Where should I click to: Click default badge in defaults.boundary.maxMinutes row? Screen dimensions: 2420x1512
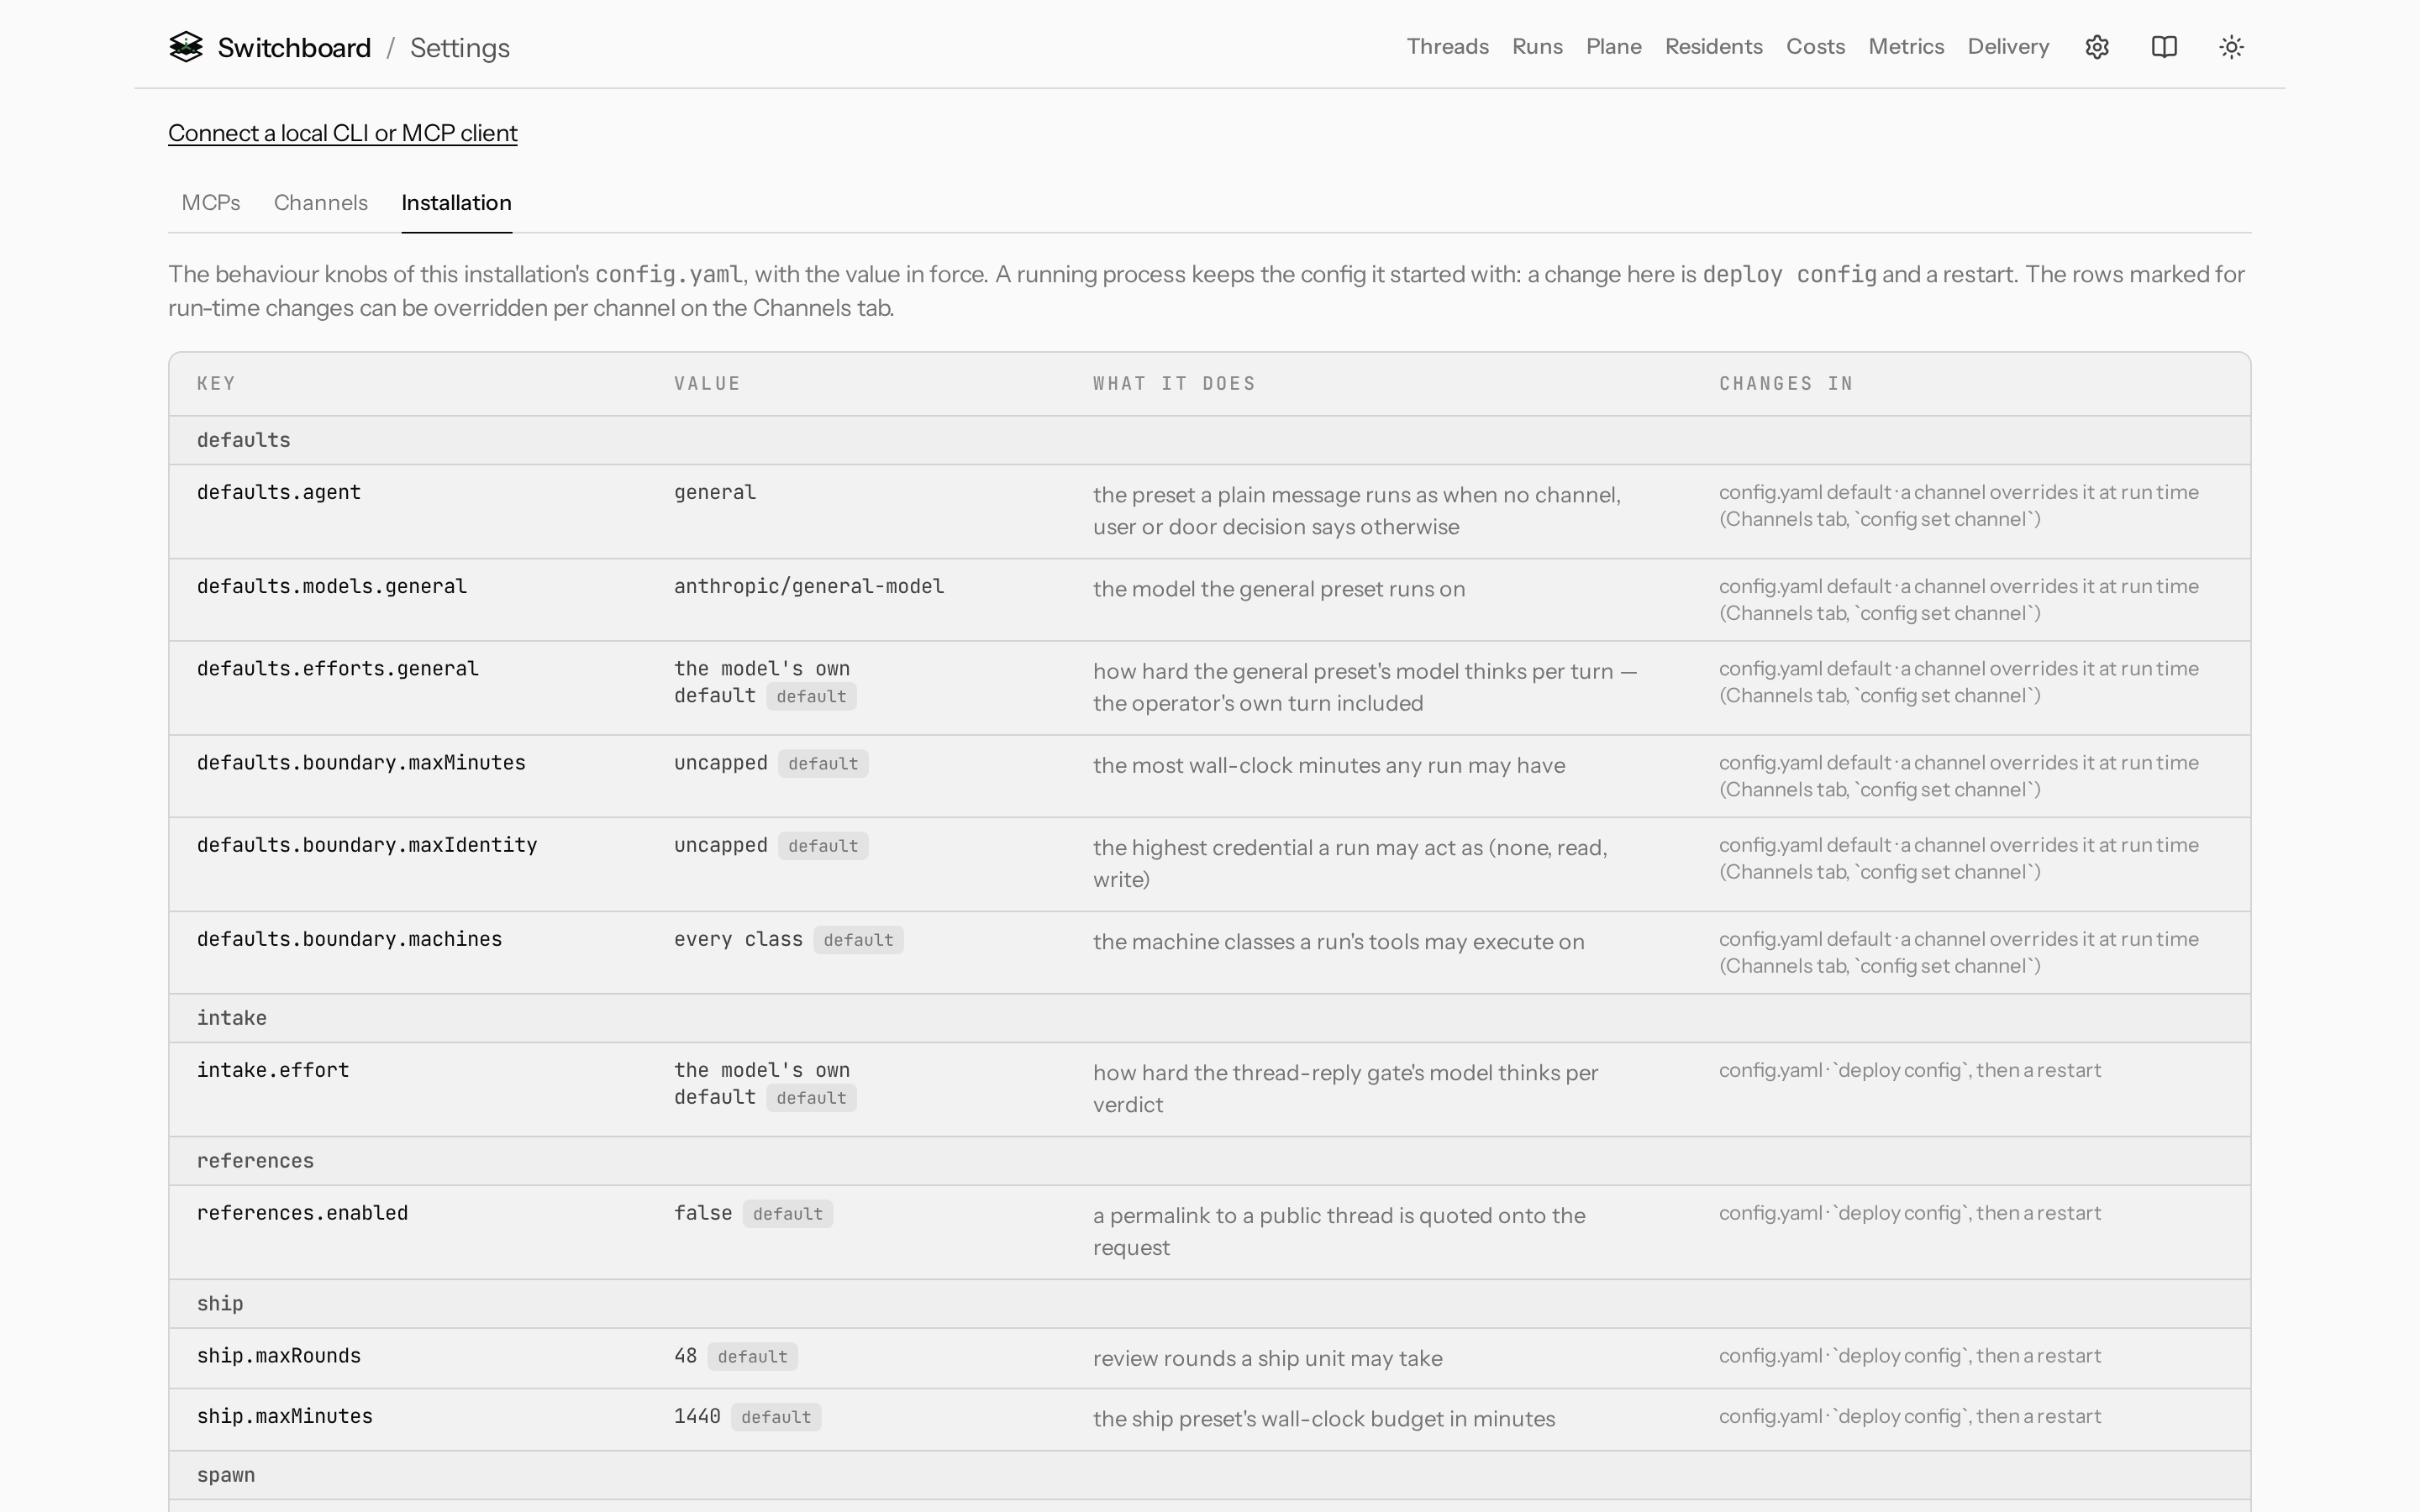click(823, 764)
